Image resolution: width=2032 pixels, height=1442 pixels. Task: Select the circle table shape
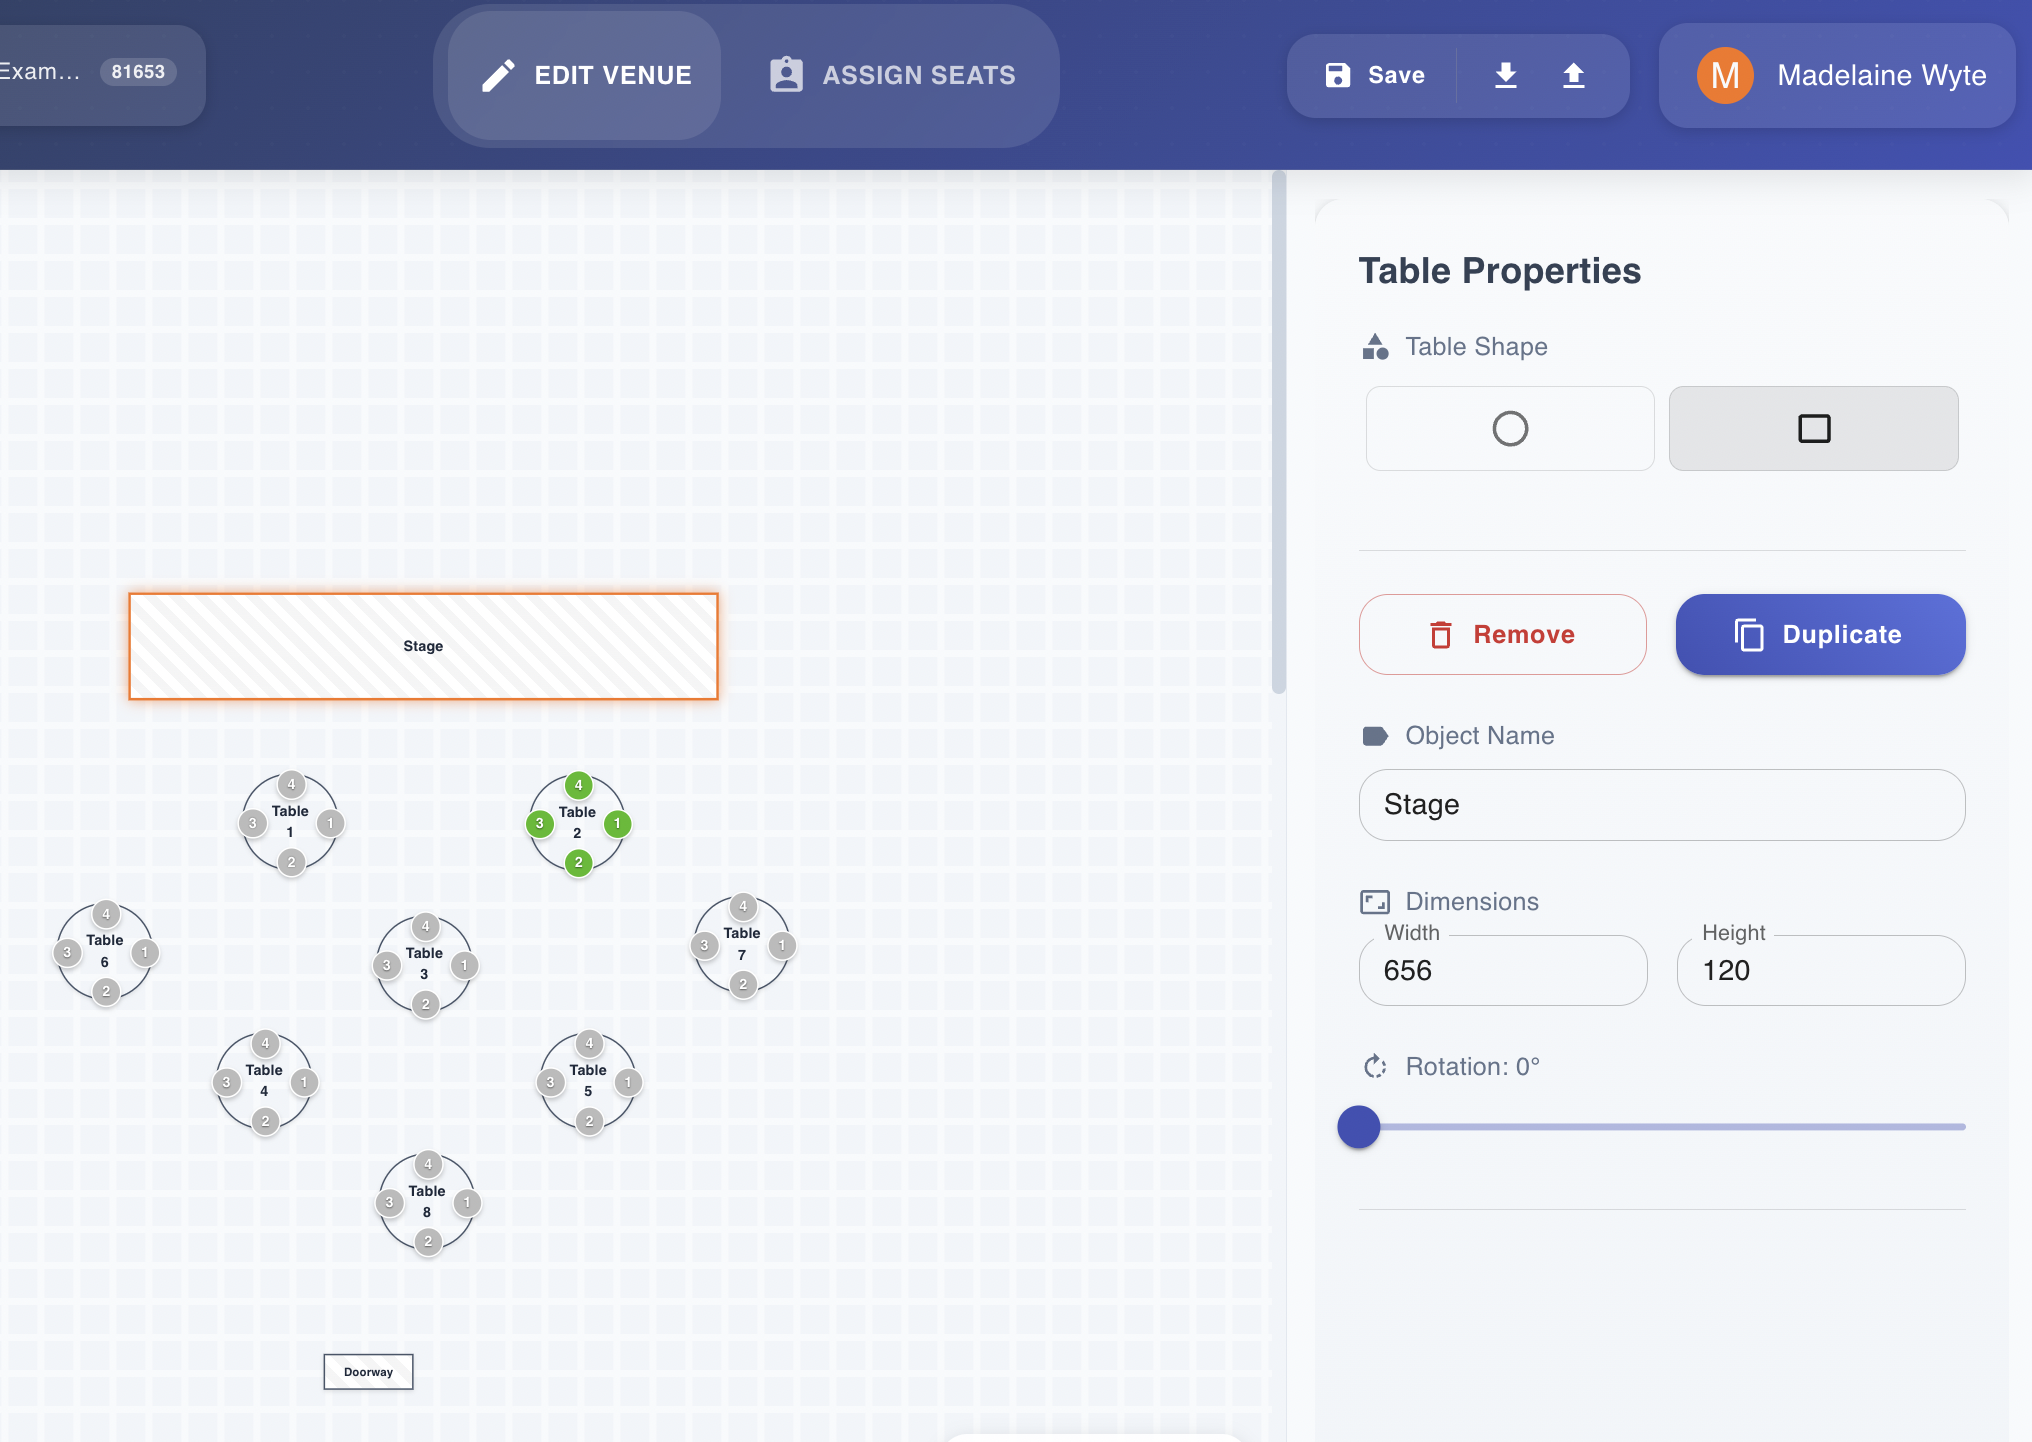click(1509, 429)
